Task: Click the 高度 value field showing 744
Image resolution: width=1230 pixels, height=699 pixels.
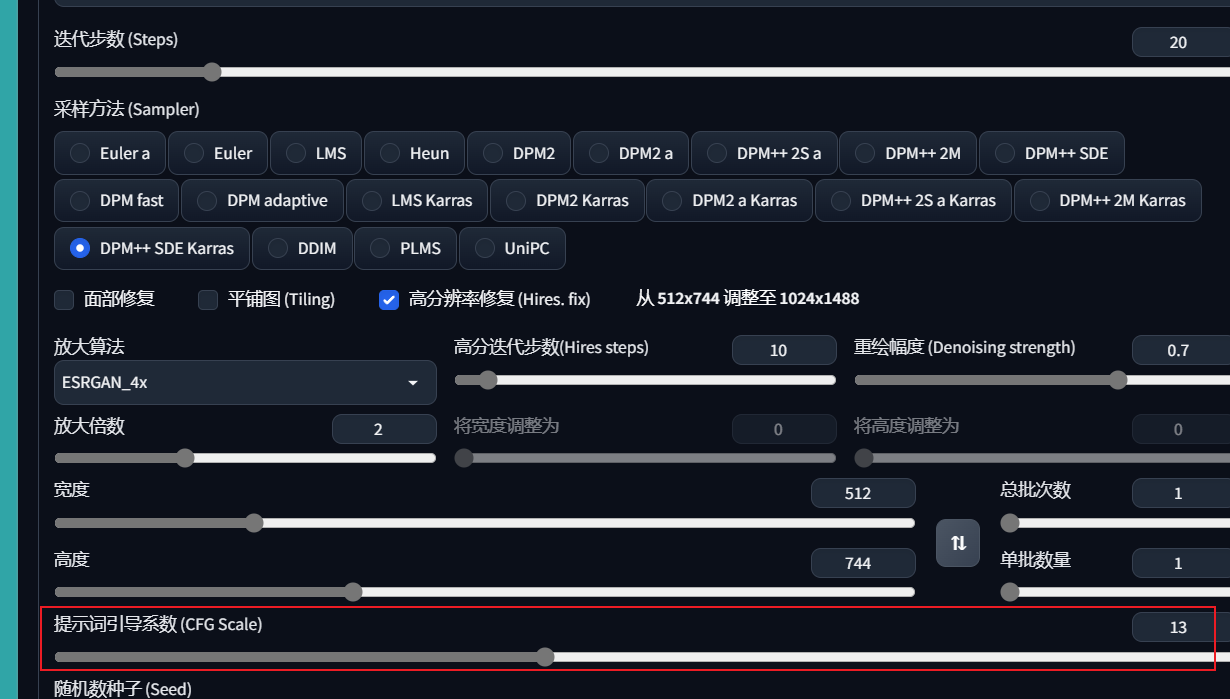Action: pos(862,563)
